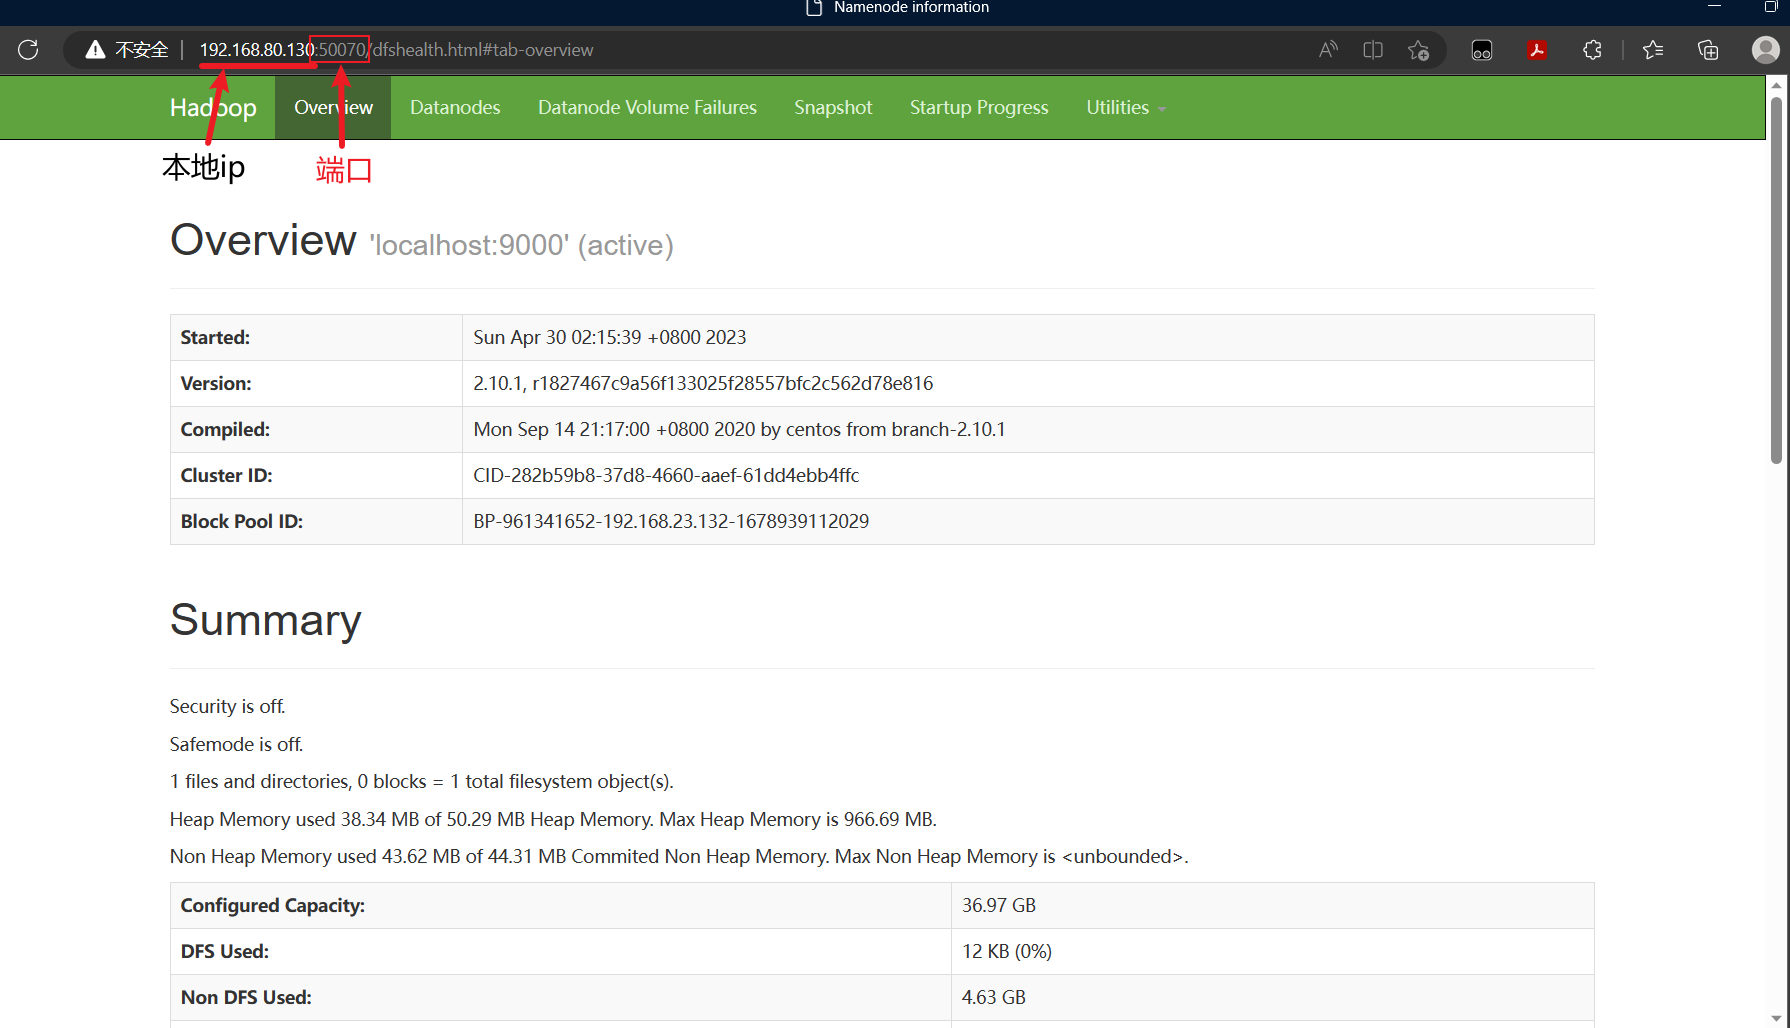
Task: Click DFS Used value 12 KB (0%)
Action: (x=1007, y=951)
